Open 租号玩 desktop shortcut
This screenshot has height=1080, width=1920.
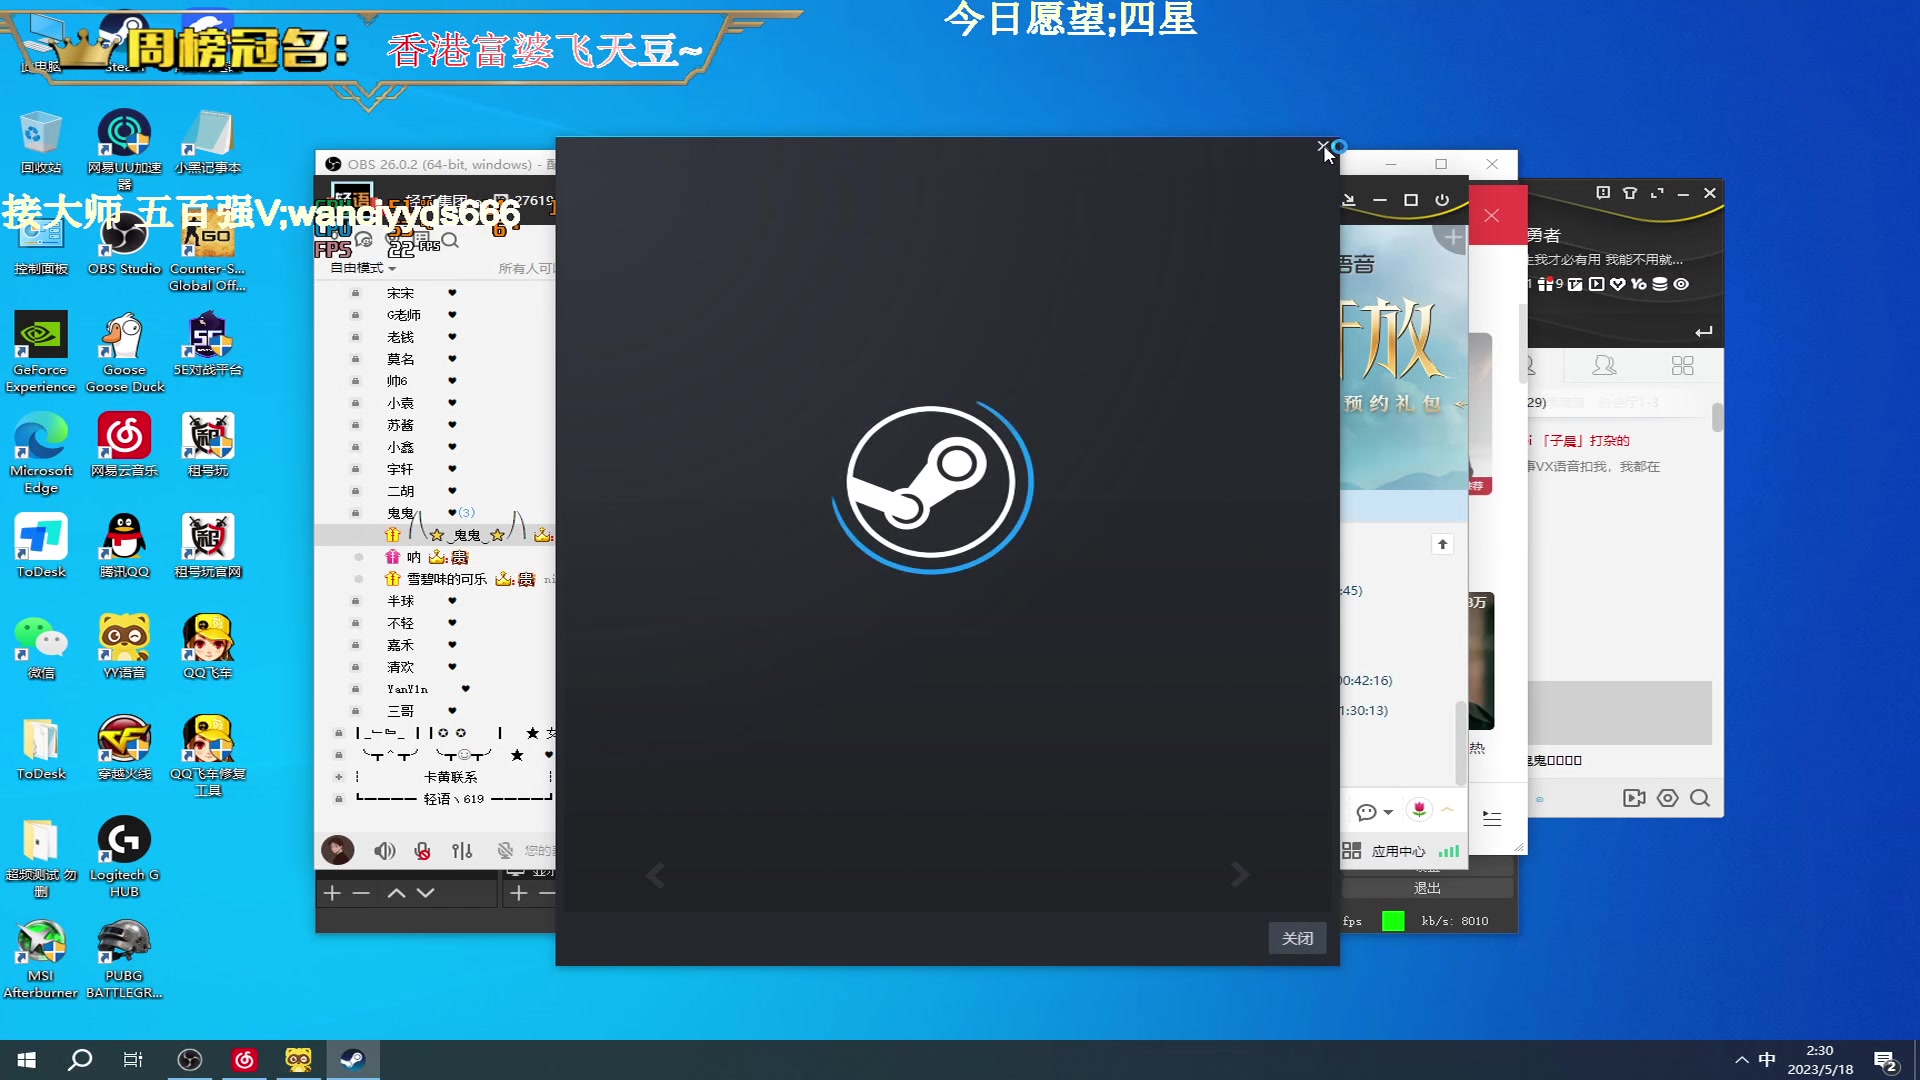pyautogui.click(x=208, y=445)
